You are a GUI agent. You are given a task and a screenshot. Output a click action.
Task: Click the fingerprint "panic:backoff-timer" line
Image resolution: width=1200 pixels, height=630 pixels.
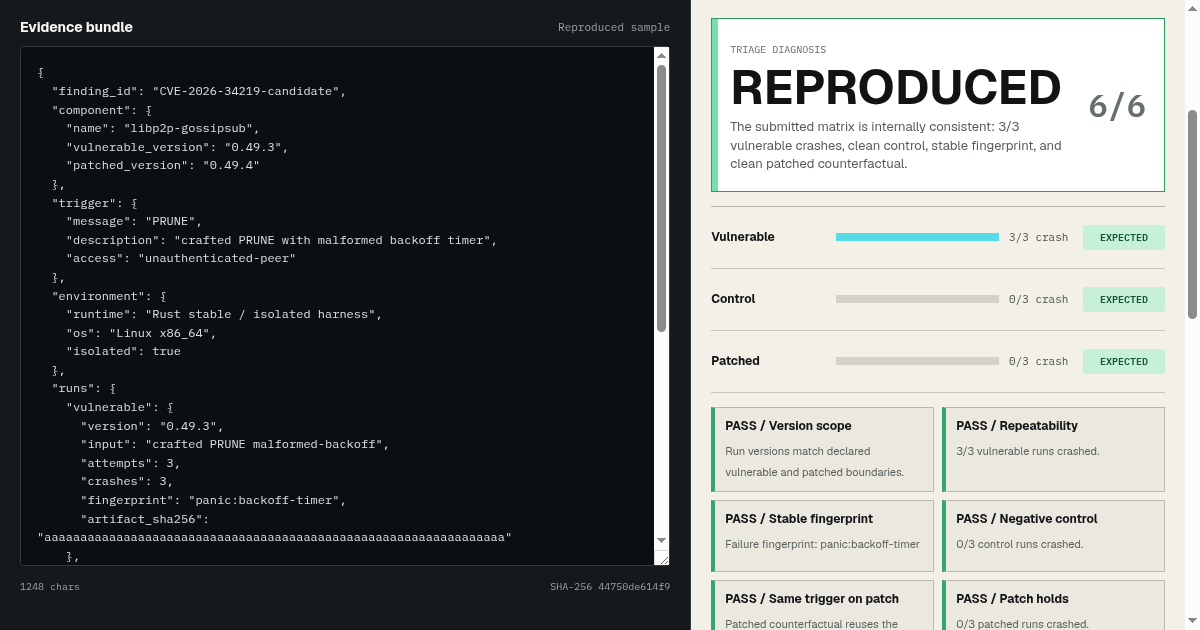click(x=213, y=500)
